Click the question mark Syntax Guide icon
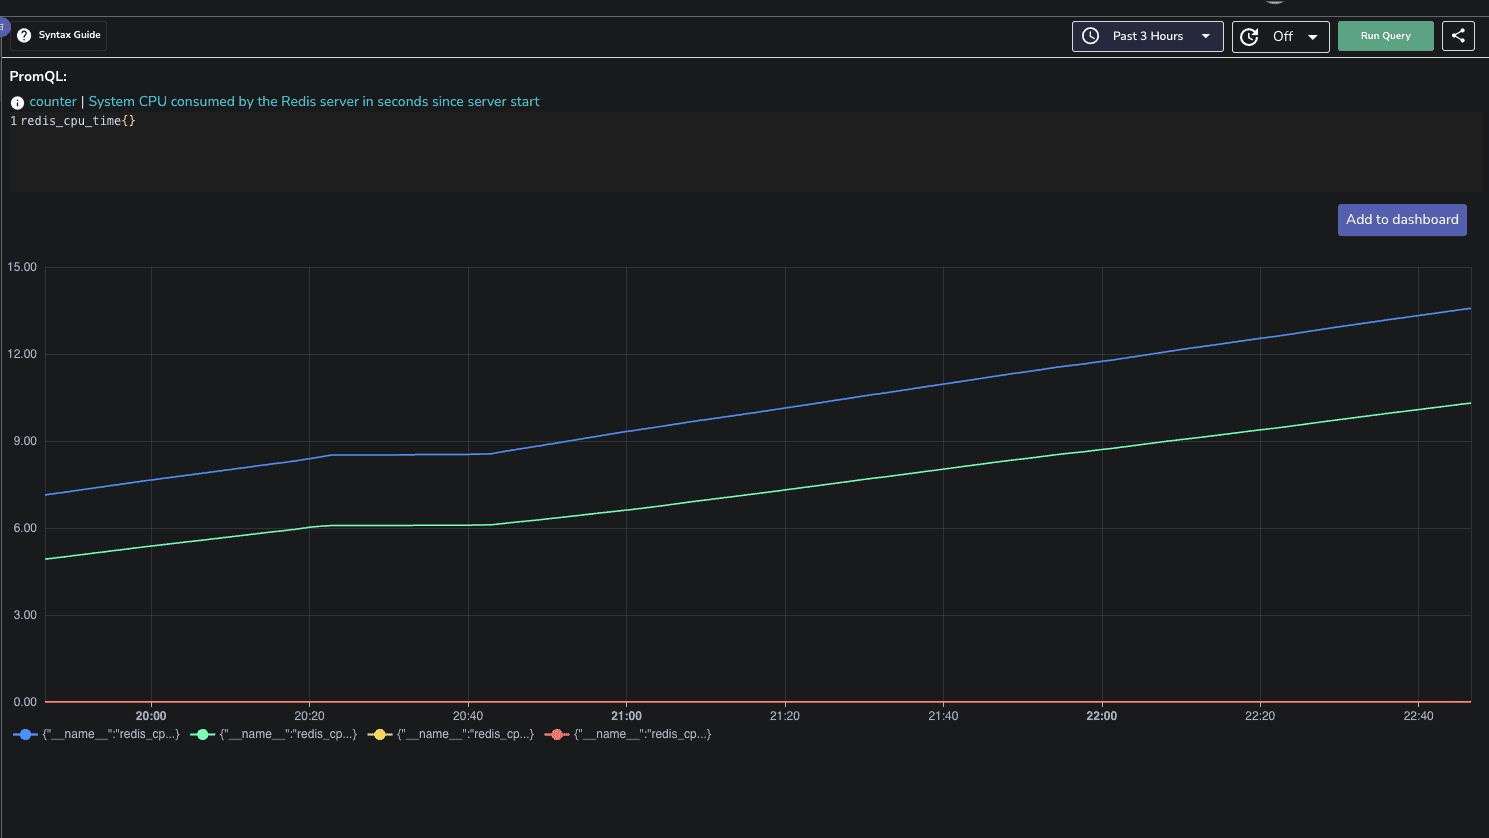Screen dimensions: 1489x838 click(24, 35)
